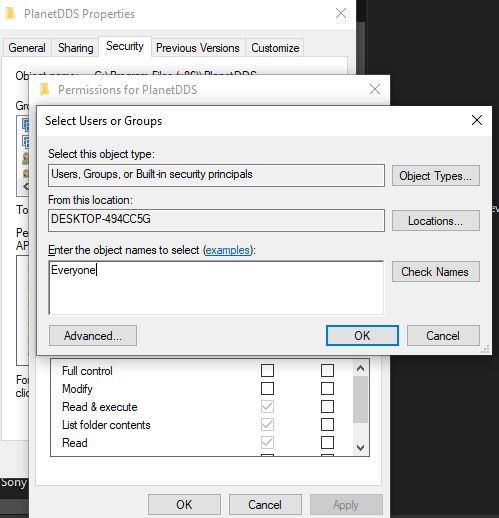Click the permissions list scroll-up arrow
This screenshot has width=499, height=518.
[x=360, y=368]
